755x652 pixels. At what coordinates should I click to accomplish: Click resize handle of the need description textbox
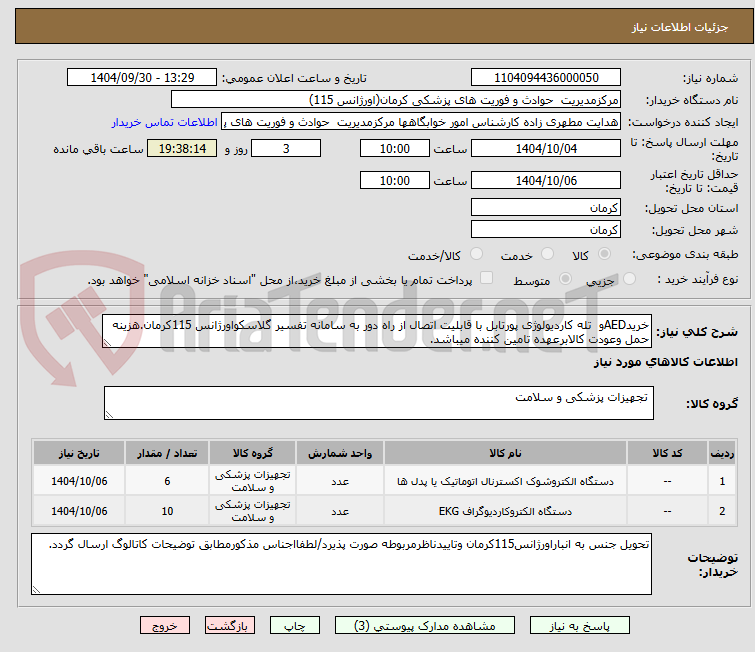107,342
